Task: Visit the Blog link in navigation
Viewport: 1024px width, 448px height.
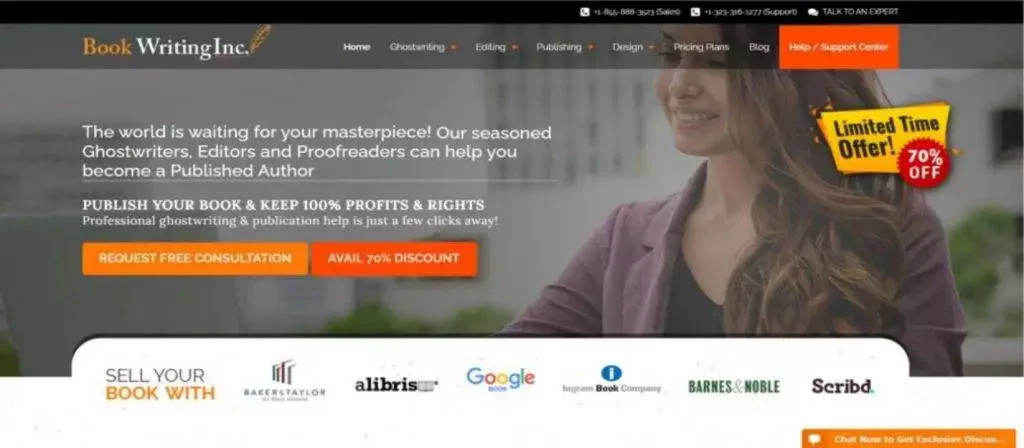Action: tap(759, 47)
